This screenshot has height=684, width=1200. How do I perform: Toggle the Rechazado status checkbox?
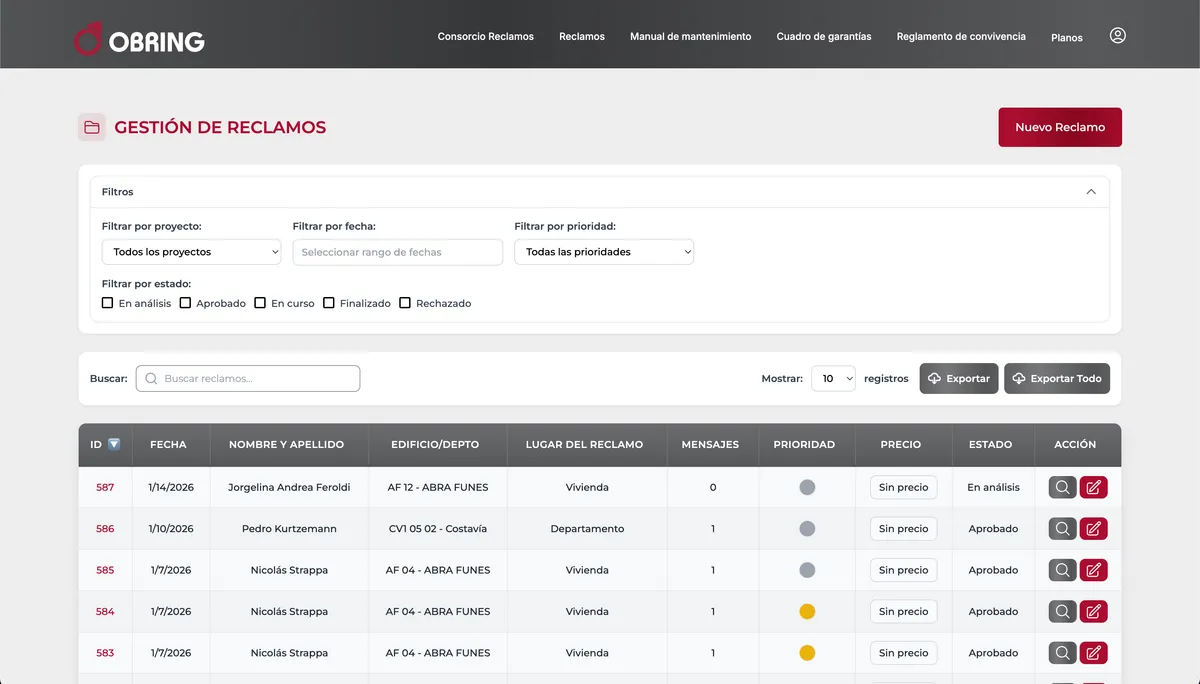[405, 303]
